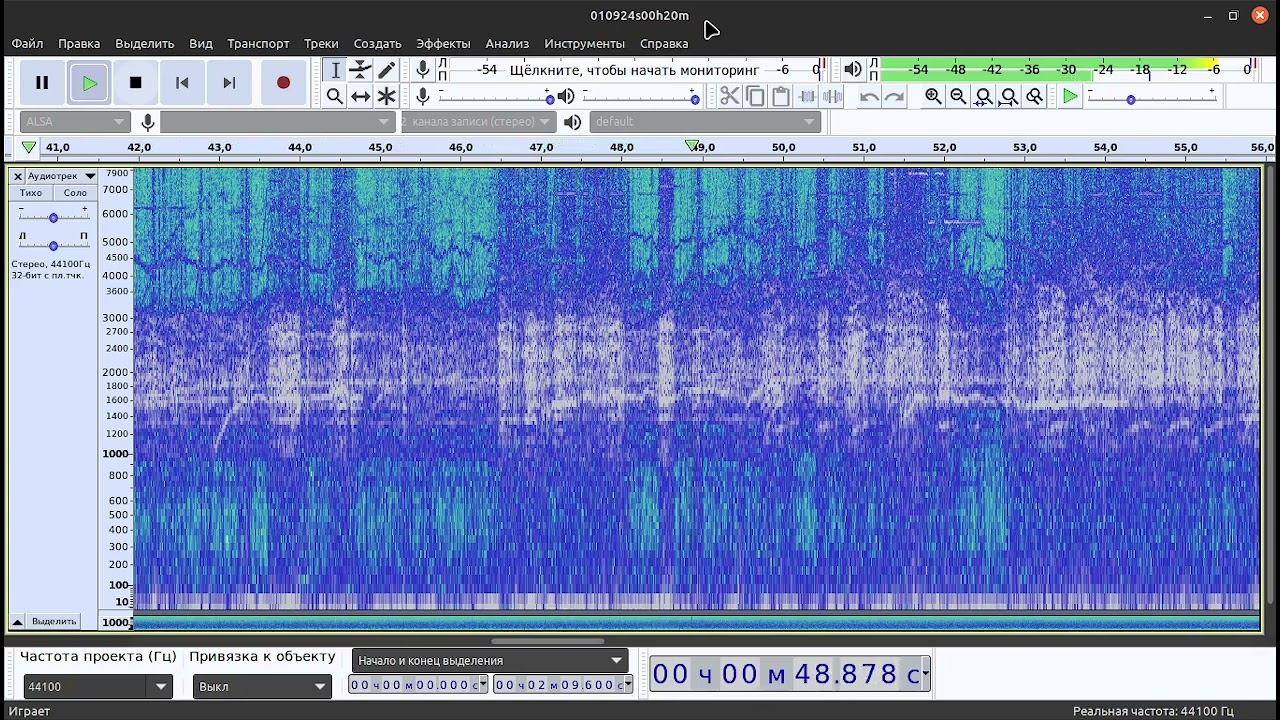Click the Play-at-speed green arrow
Image resolution: width=1280 pixels, height=720 pixels.
(1070, 96)
